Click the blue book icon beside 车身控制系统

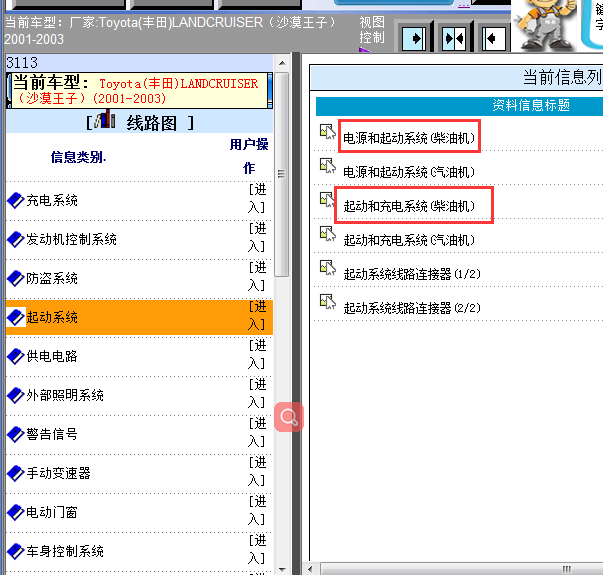[16, 551]
